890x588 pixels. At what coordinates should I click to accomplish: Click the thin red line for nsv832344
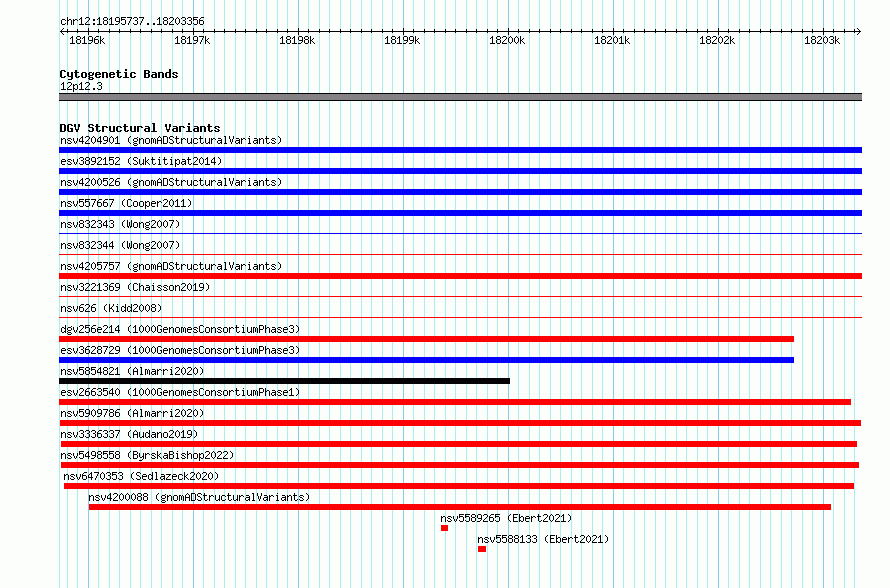click(x=460, y=254)
